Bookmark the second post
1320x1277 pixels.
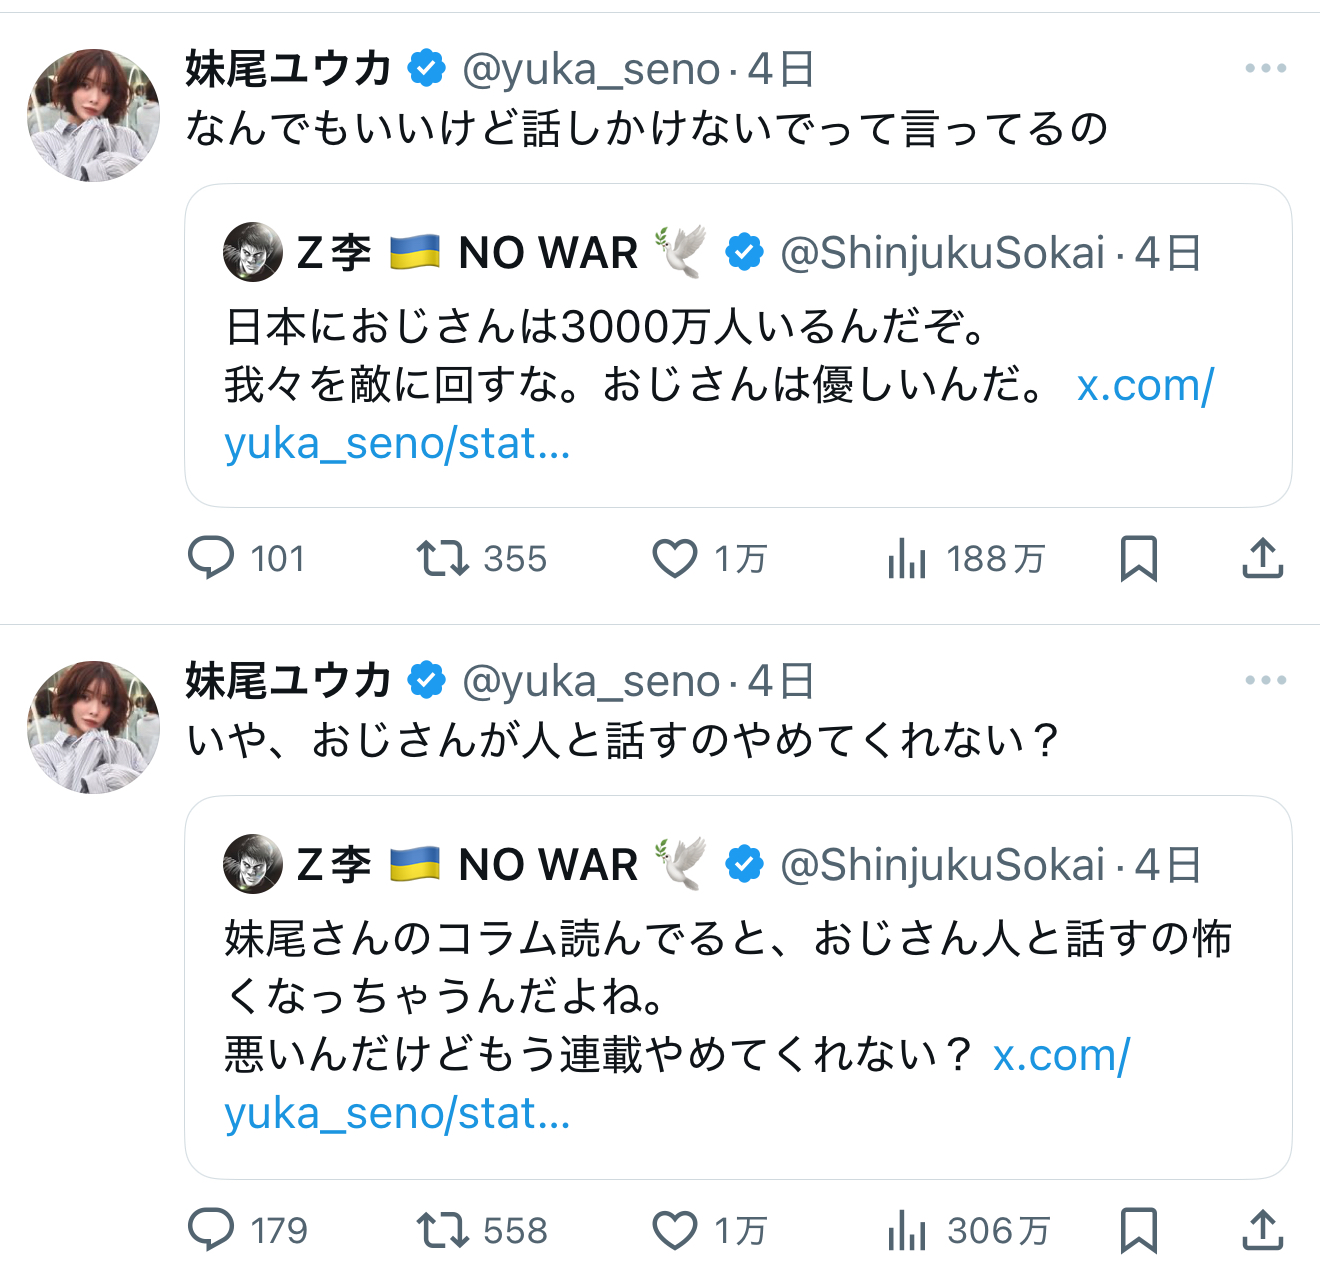pos(1138,1230)
